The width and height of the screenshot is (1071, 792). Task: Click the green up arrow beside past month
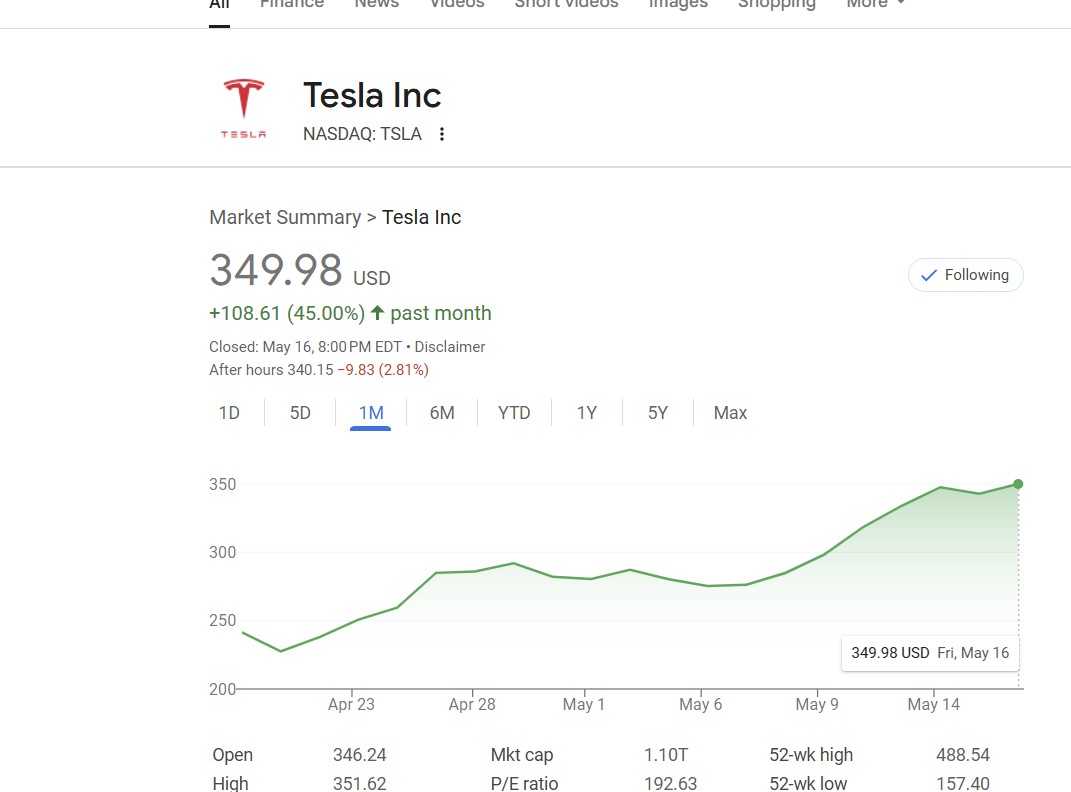pos(377,313)
